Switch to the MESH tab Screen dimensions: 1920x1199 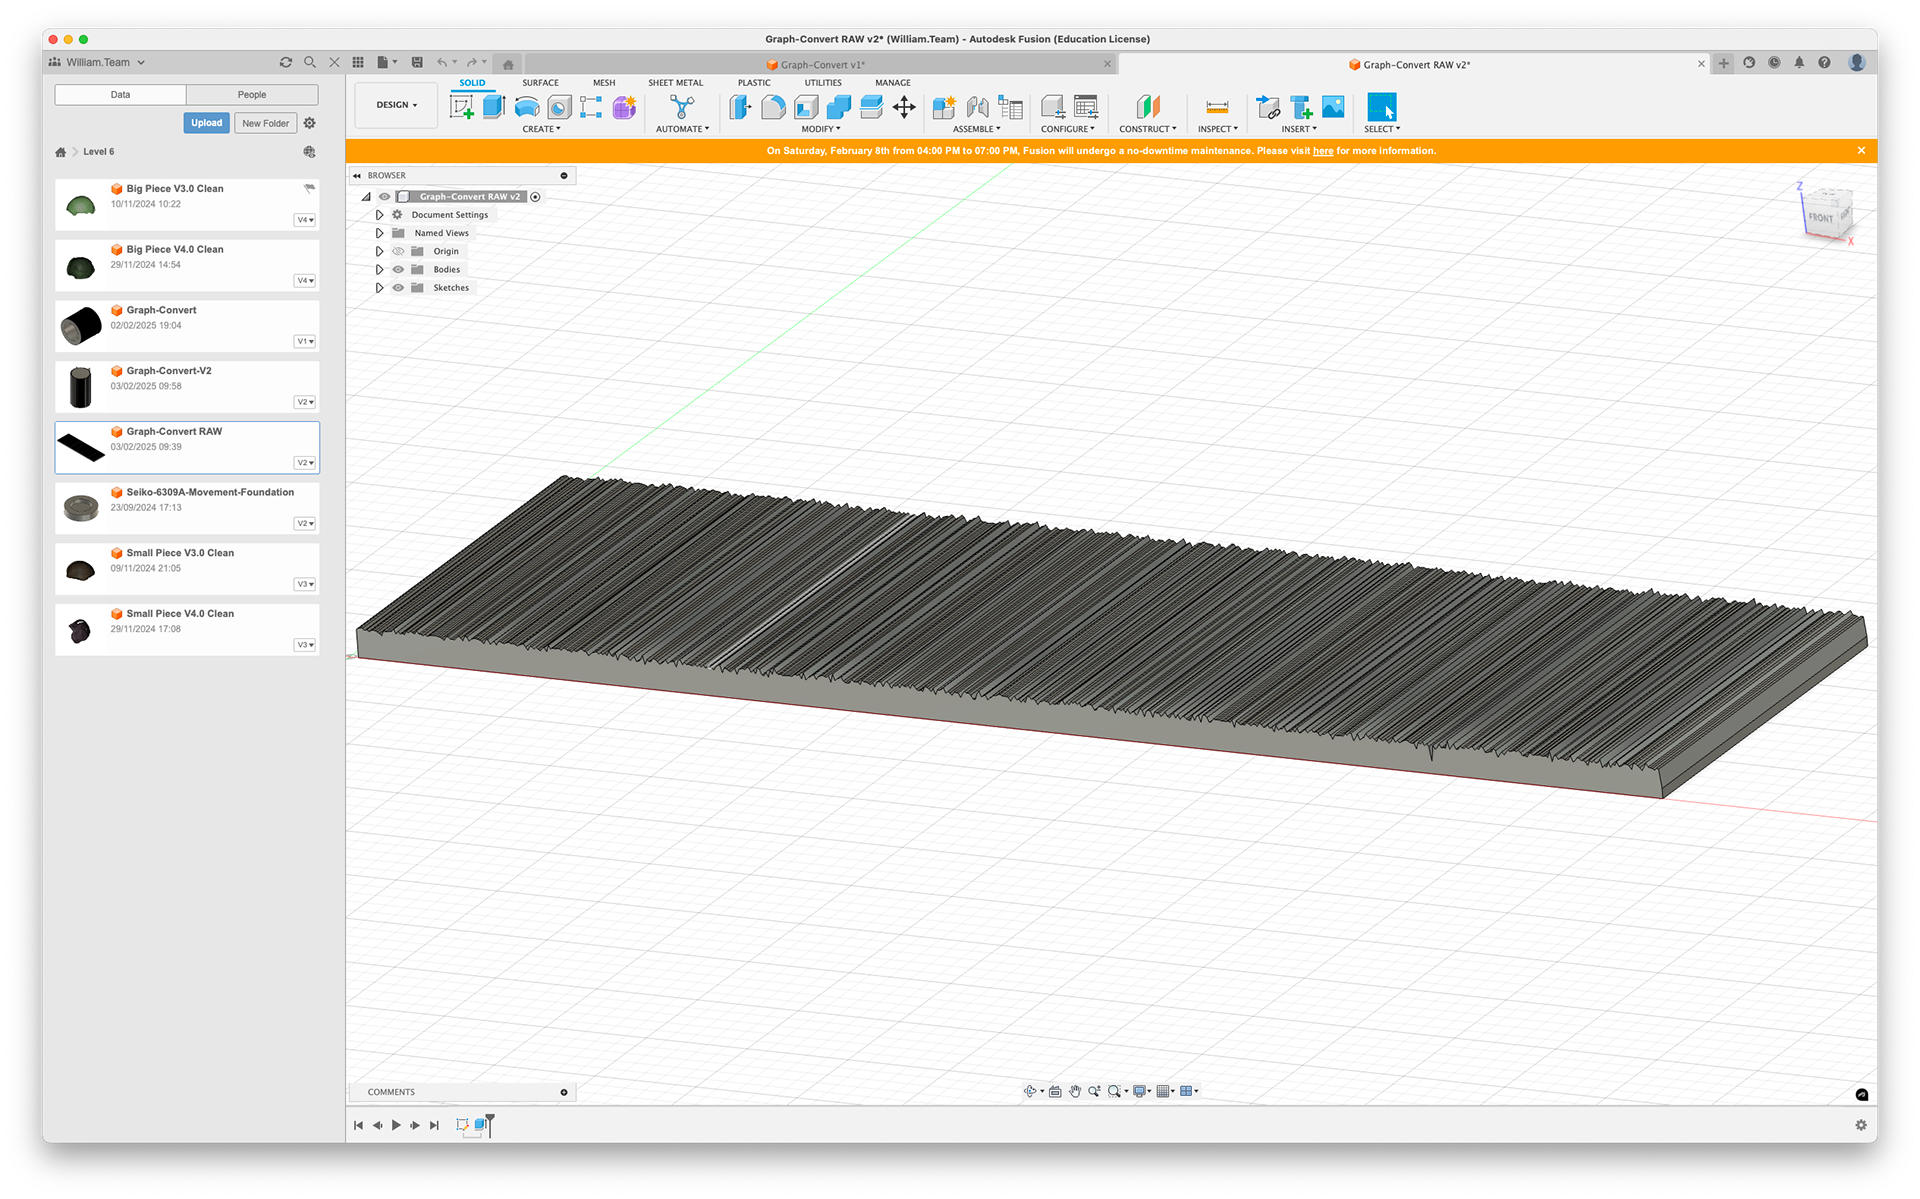pos(604,83)
